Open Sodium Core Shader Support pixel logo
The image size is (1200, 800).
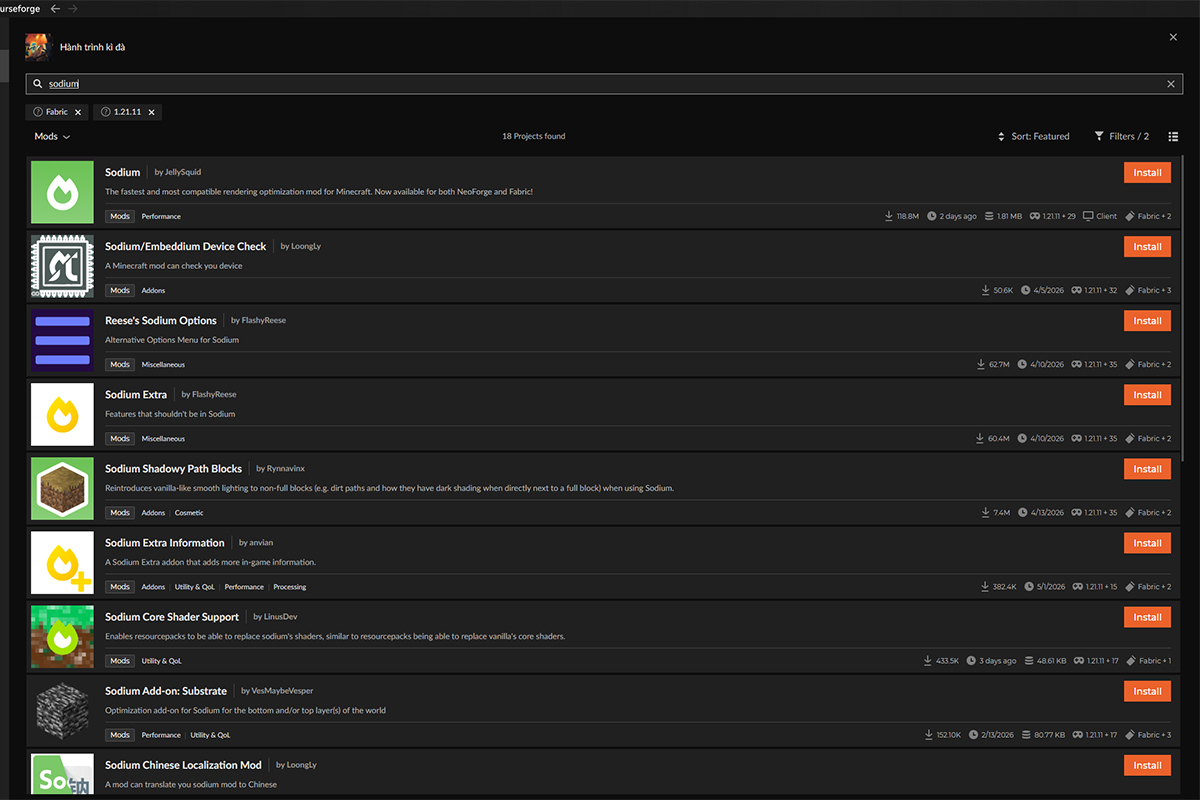click(62, 636)
